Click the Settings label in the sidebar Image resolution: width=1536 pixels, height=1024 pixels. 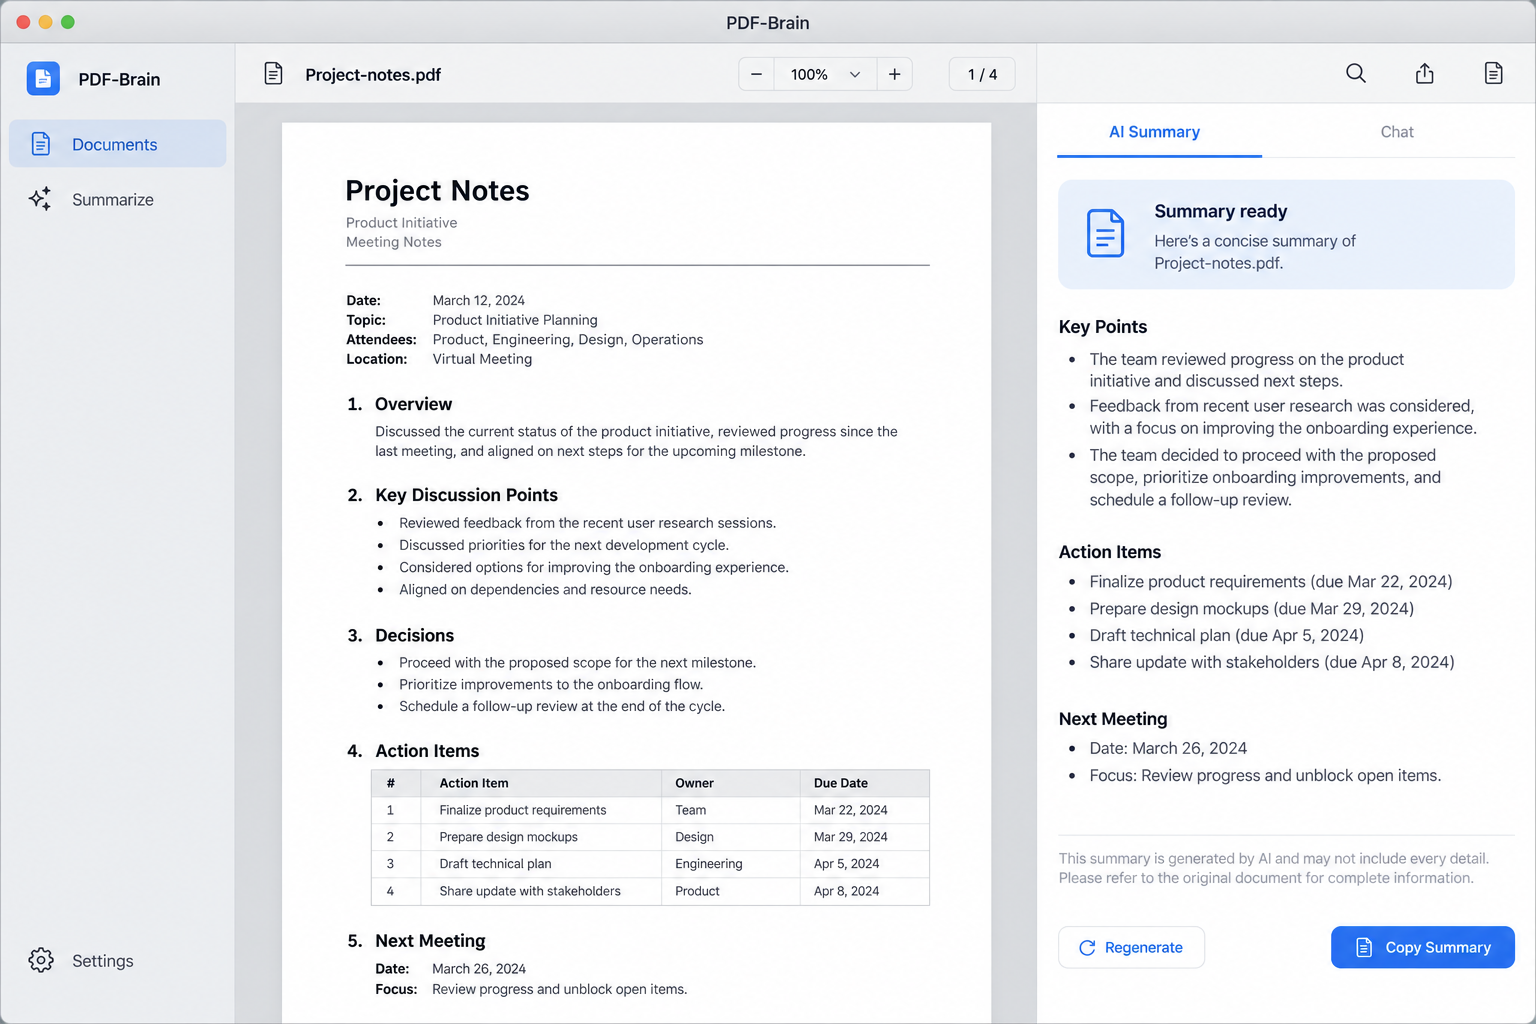click(x=103, y=961)
